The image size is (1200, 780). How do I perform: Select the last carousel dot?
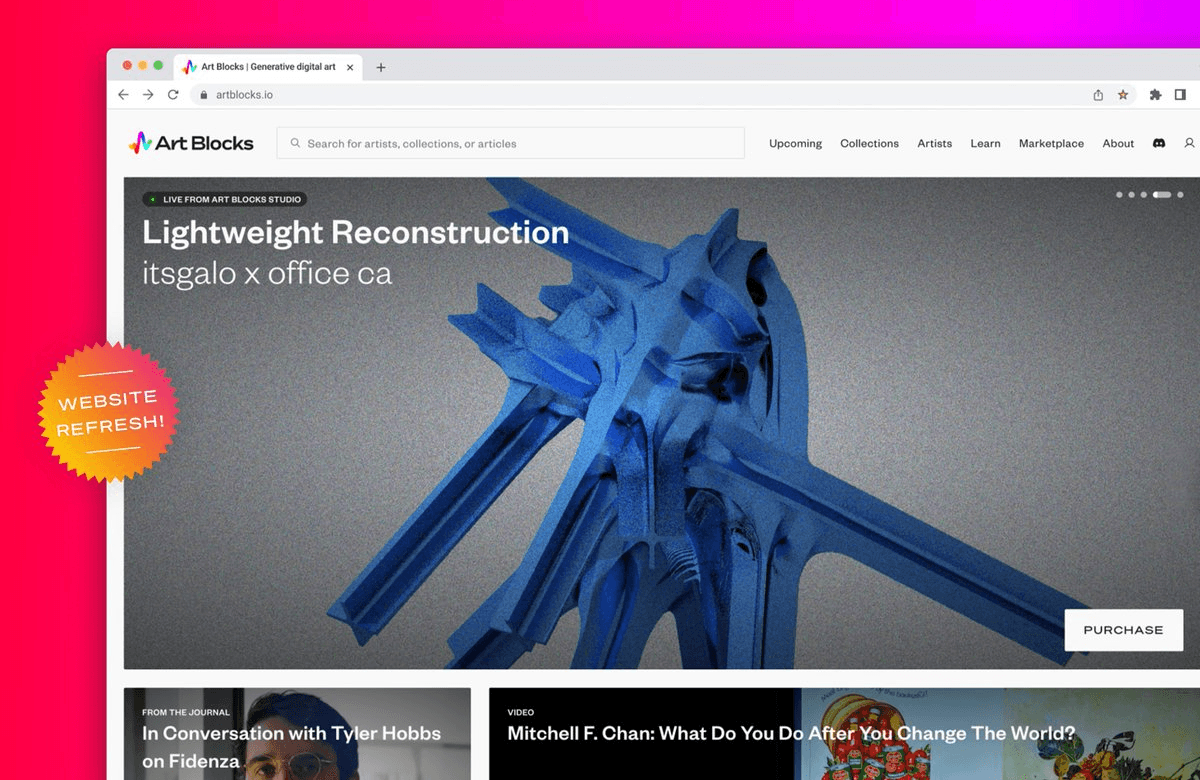click(1180, 195)
